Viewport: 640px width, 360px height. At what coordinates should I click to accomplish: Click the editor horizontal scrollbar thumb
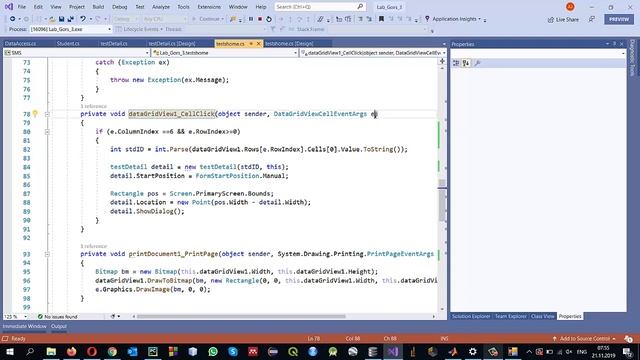(x=241, y=316)
